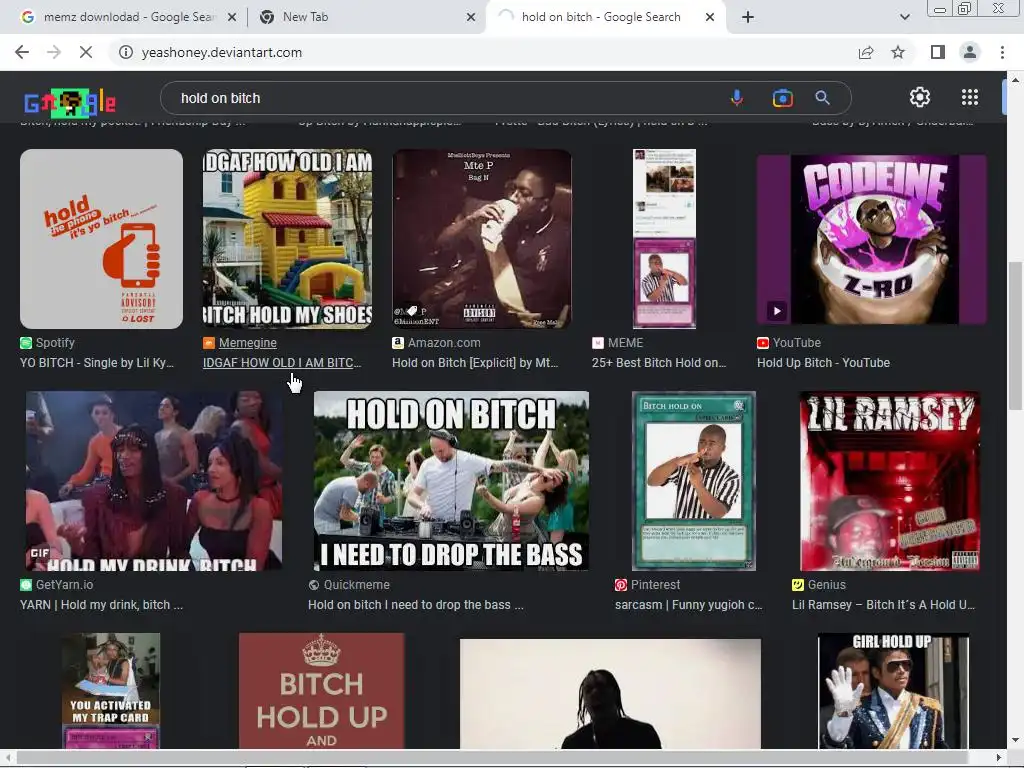Open the Lil Ramsey album cover thumbnail
1024x768 pixels.
point(889,481)
